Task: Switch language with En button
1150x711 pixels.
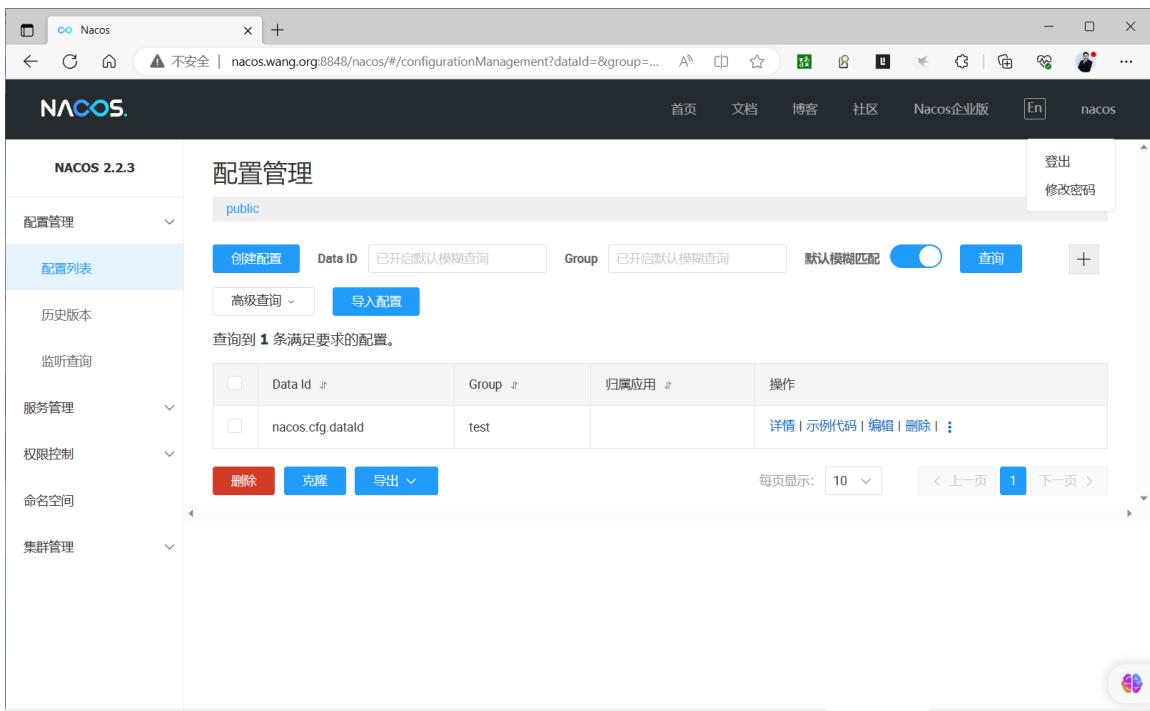Action: (1034, 109)
